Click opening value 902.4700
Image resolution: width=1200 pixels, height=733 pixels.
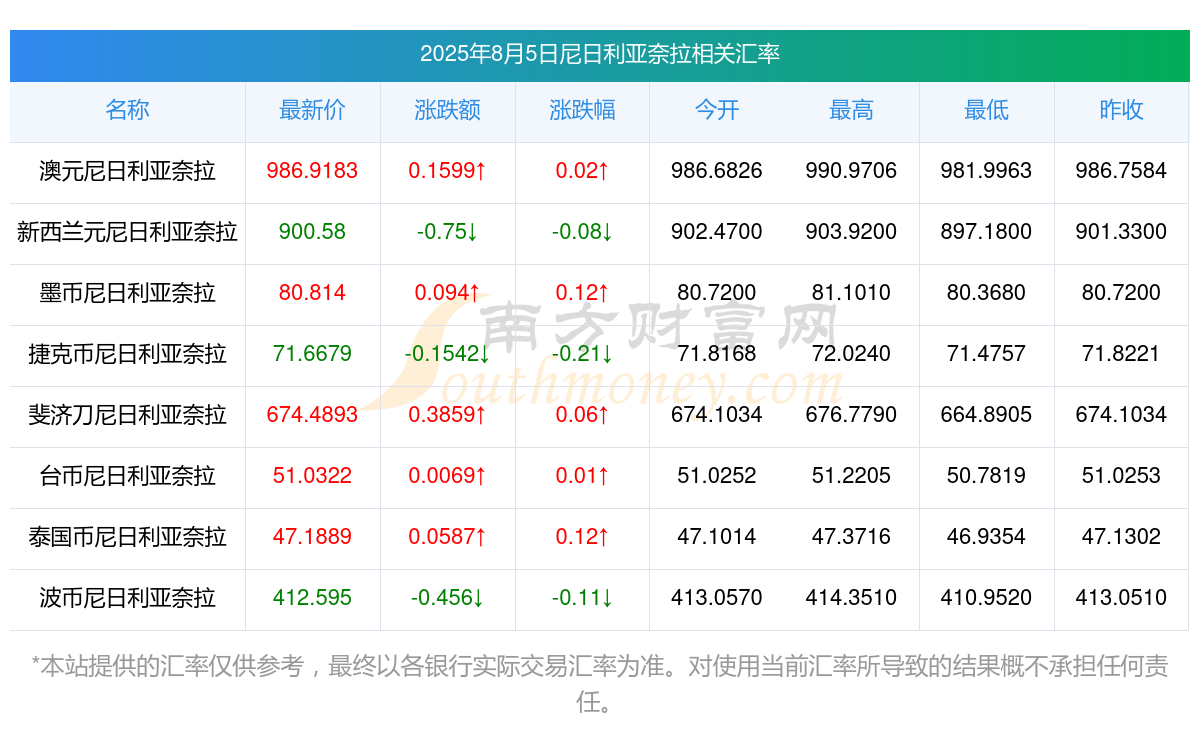pyautogui.click(x=717, y=232)
